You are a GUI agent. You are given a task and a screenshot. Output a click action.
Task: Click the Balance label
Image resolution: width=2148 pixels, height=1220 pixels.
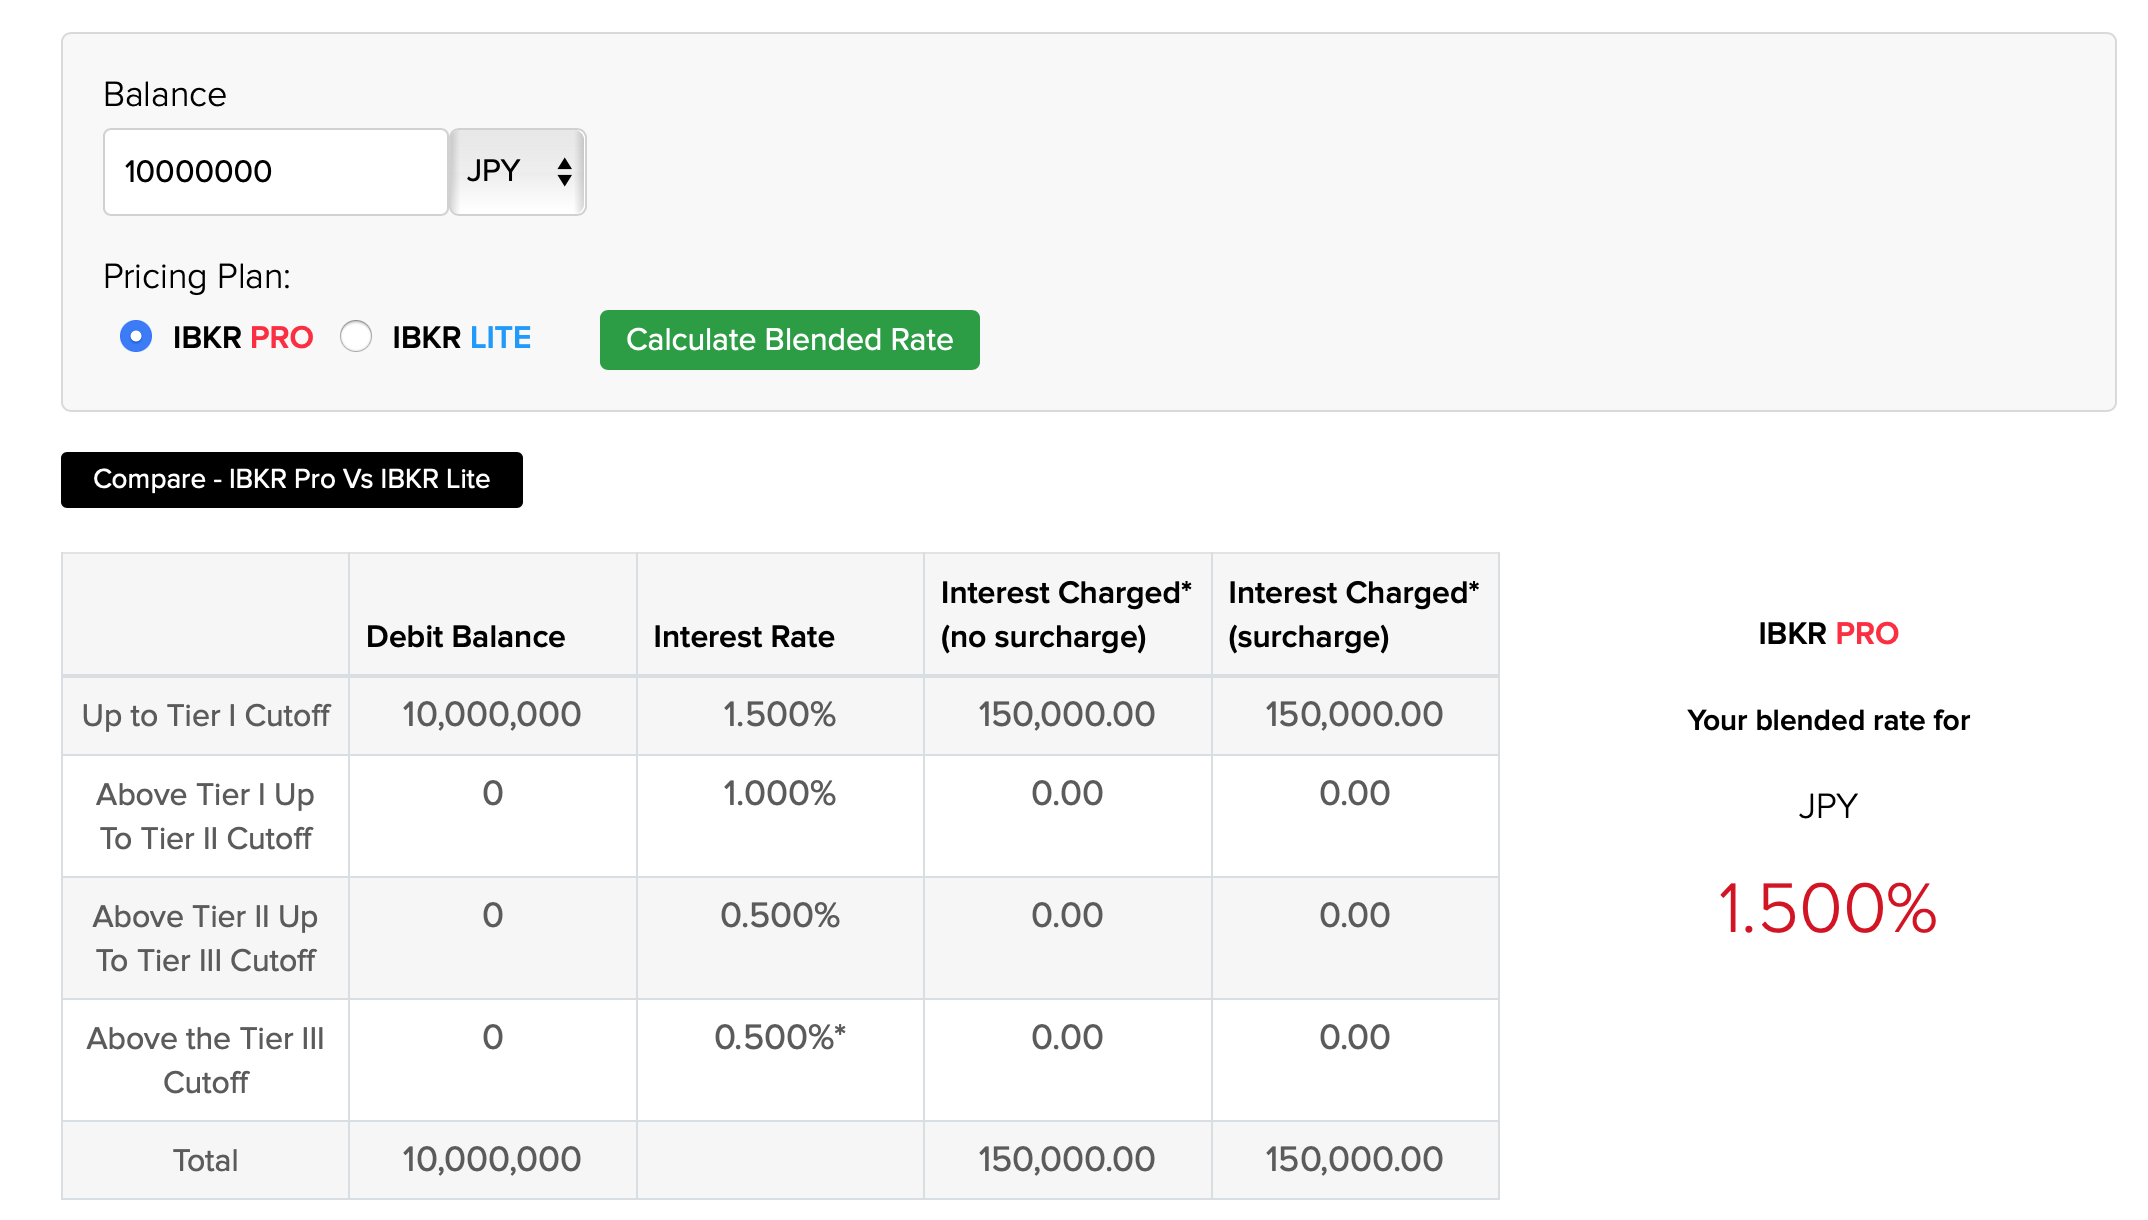point(165,95)
